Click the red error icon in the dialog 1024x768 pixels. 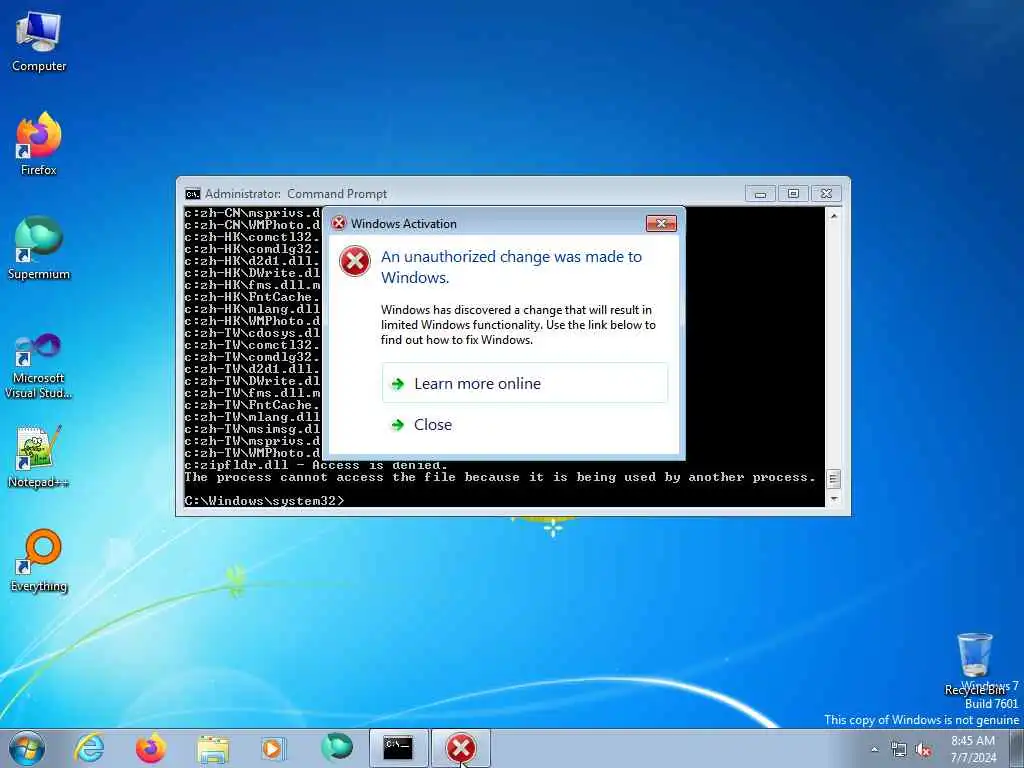click(x=355, y=261)
